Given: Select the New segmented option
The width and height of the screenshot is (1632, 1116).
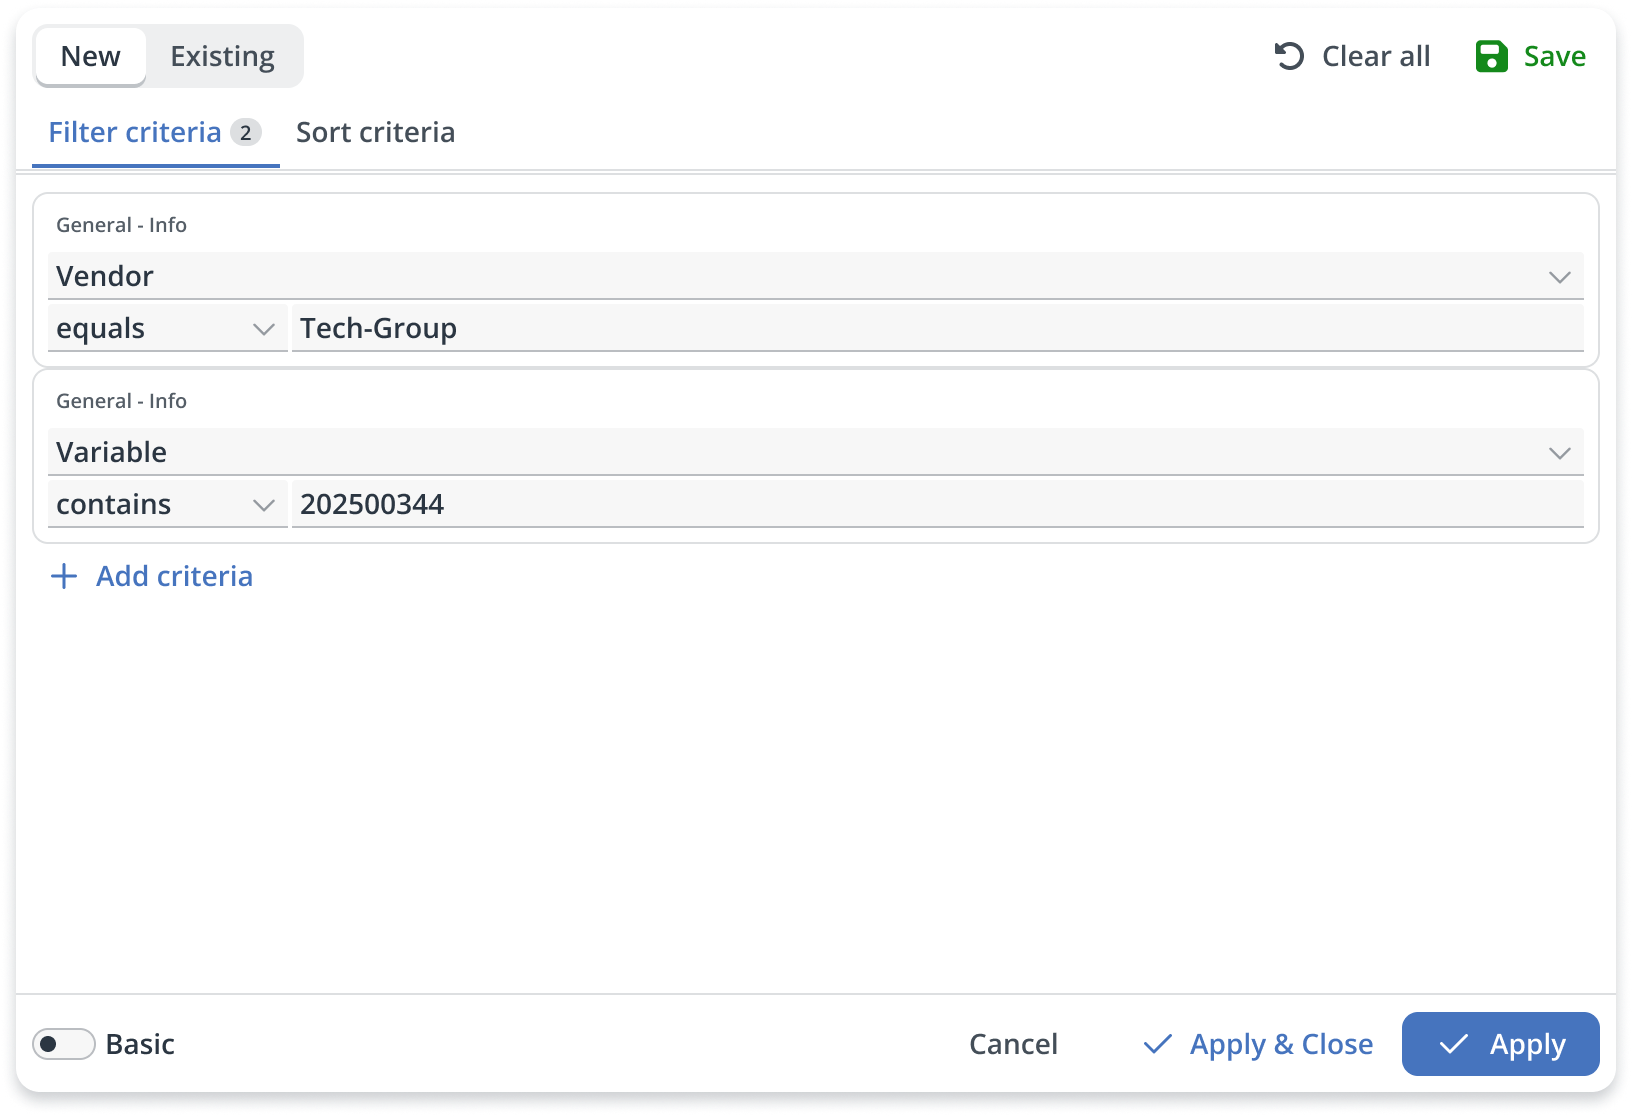Looking at the screenshot, I should point(91,56).
